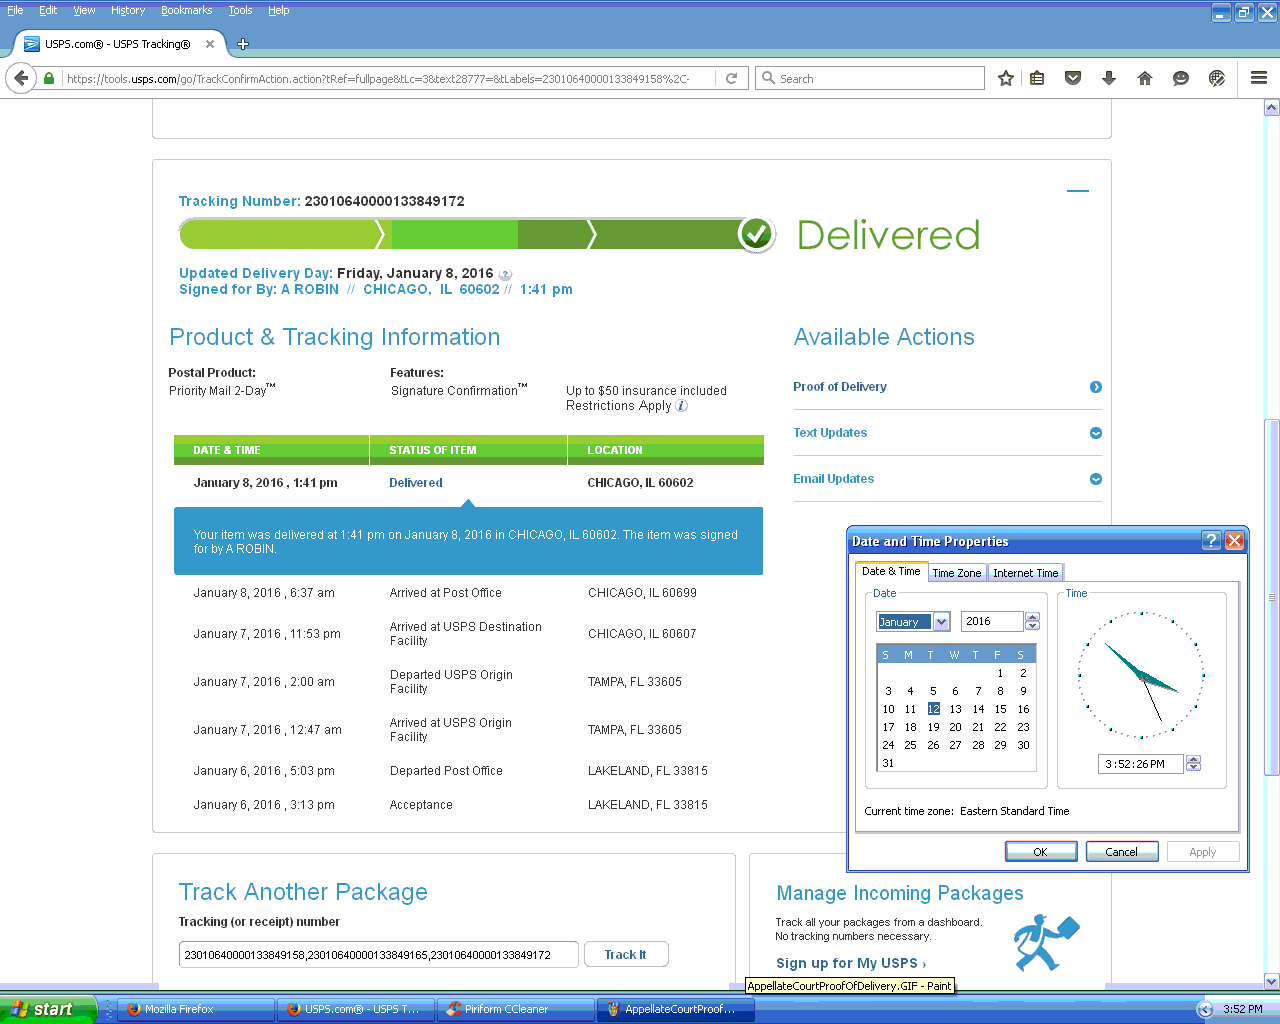Image resolution: width=1280 pixels, height=1024 pixels.
Task: Click the page vertical scrollbar thumb
Action: (x=1272, y=597)
